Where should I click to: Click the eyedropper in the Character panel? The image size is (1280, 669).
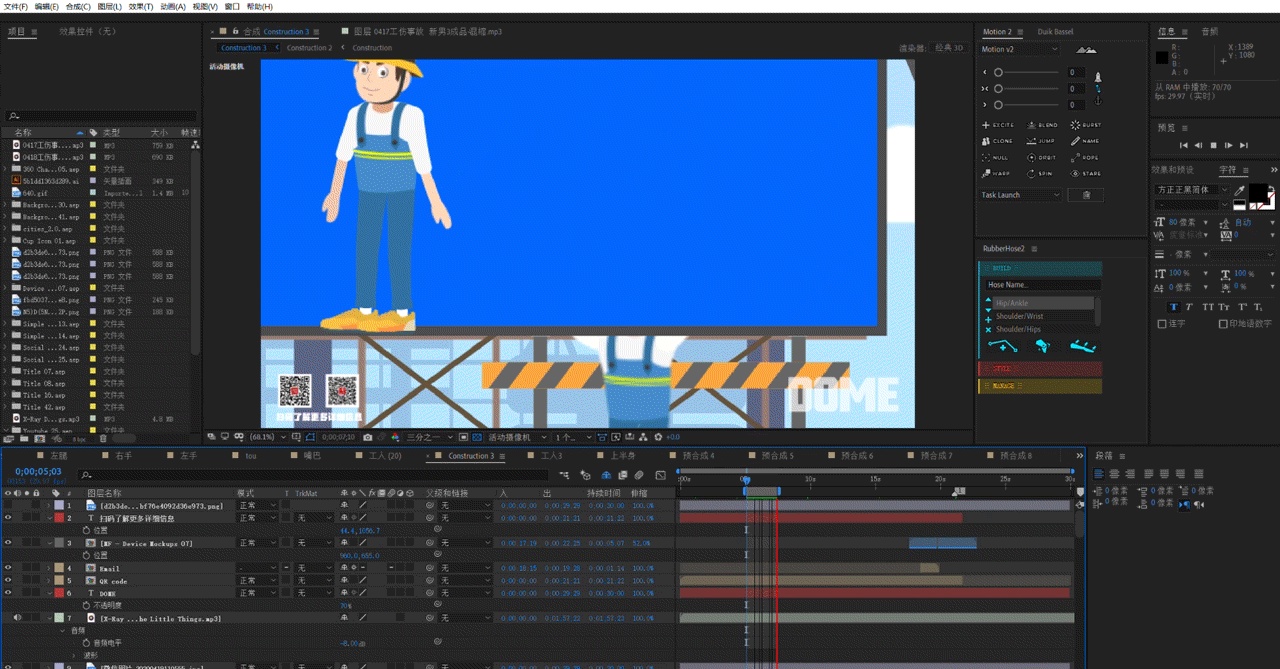point(1241,190)
